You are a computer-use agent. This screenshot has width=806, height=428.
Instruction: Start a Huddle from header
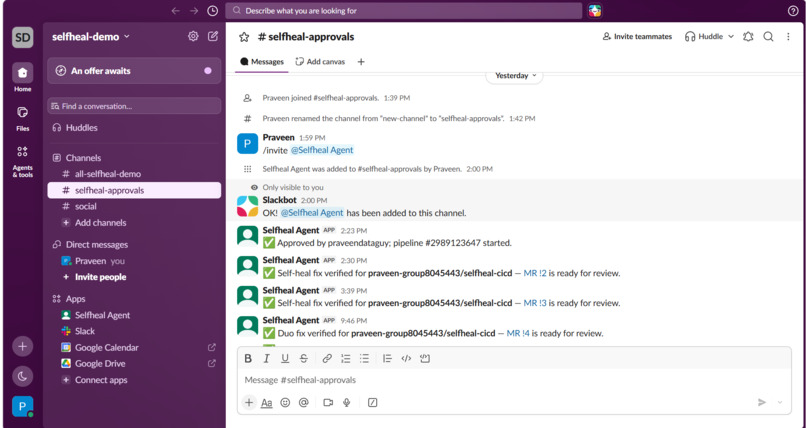point(704,36)
